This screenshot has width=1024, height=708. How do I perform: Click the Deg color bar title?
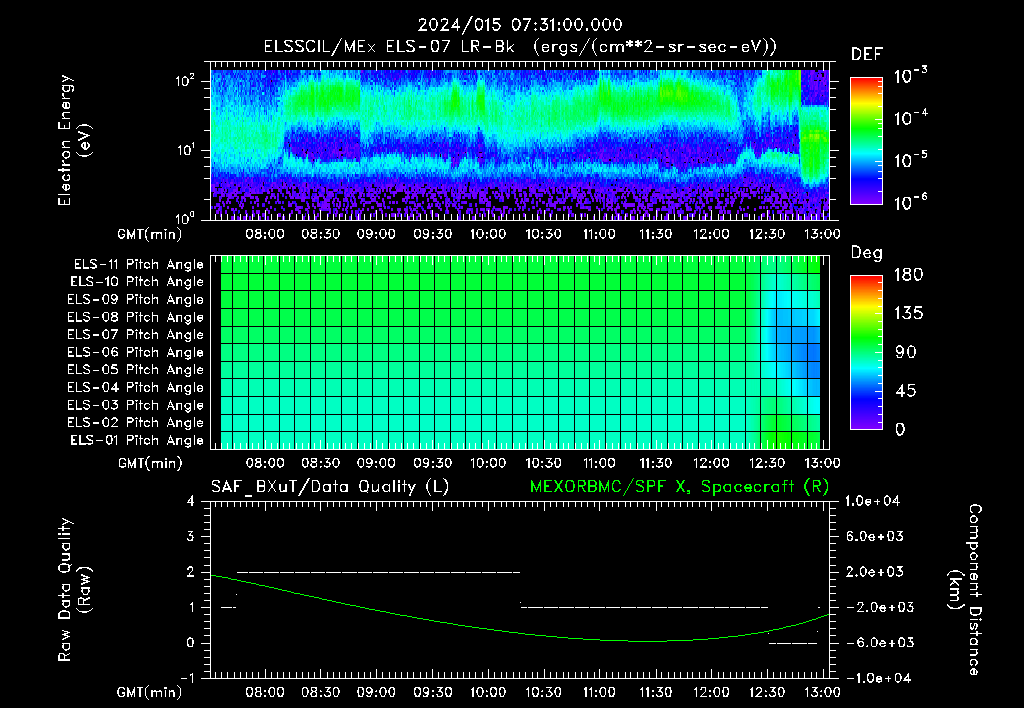pos(866,253)
